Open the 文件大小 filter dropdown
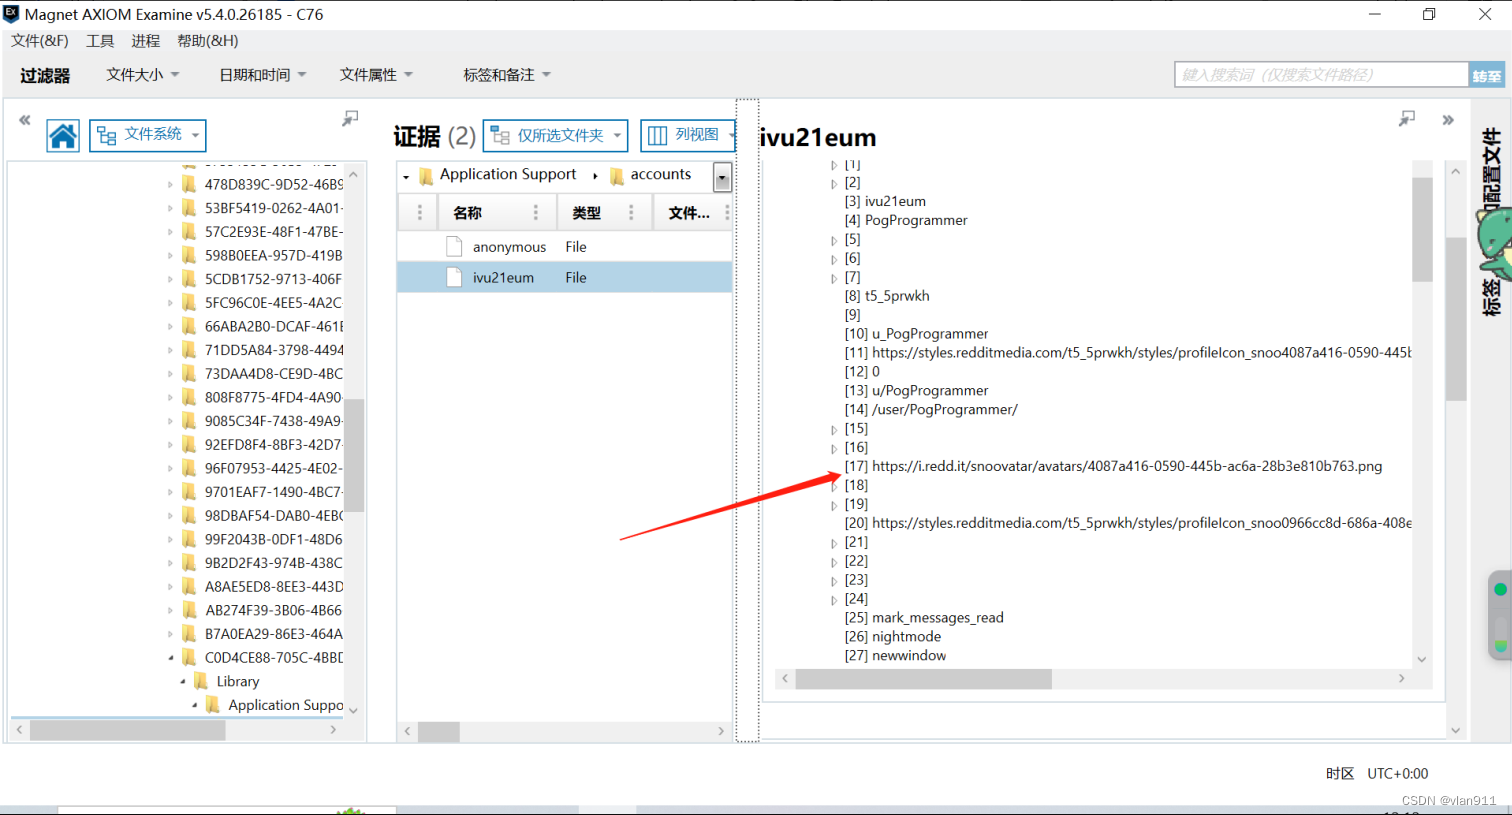Viewport: 1512px width, 815px height. (143, 75)
